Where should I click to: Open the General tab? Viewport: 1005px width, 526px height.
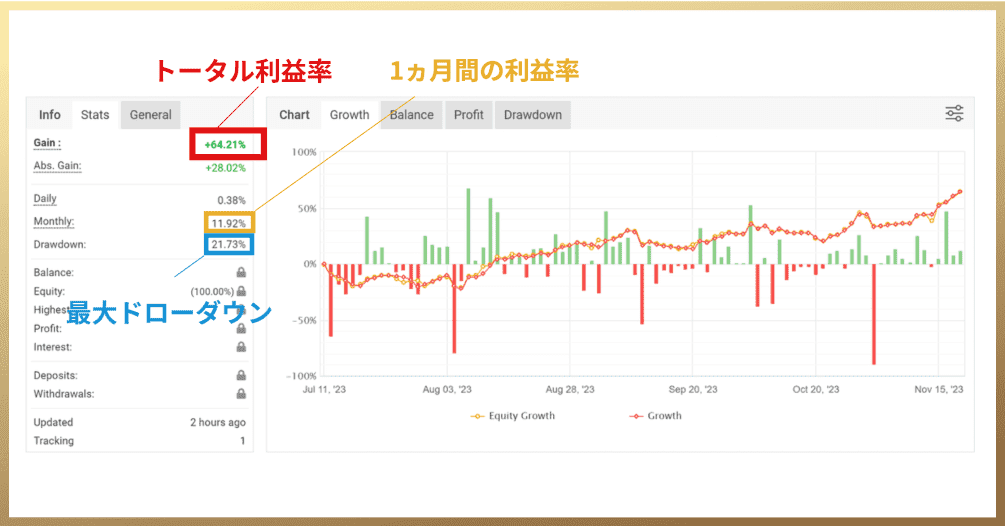click(151, 115)
